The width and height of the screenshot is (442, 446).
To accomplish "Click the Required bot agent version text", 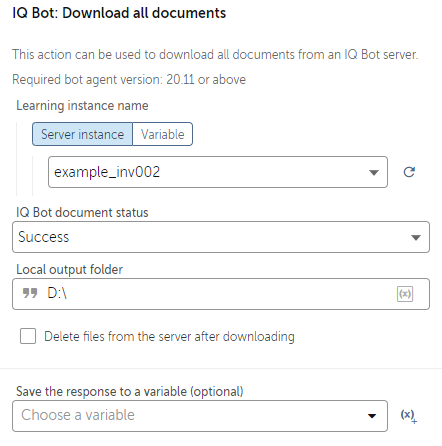I will (x=129, y=80).
